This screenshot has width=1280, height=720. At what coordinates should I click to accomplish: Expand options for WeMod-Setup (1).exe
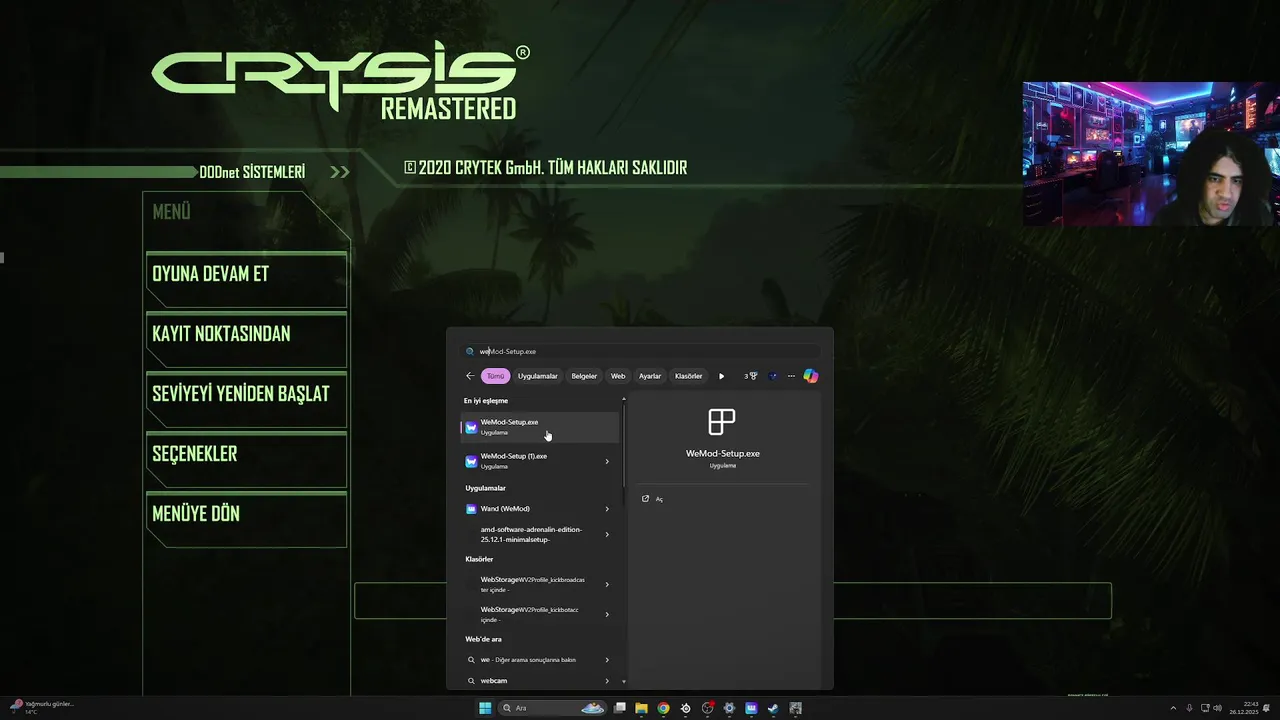[x=607, y=461]
